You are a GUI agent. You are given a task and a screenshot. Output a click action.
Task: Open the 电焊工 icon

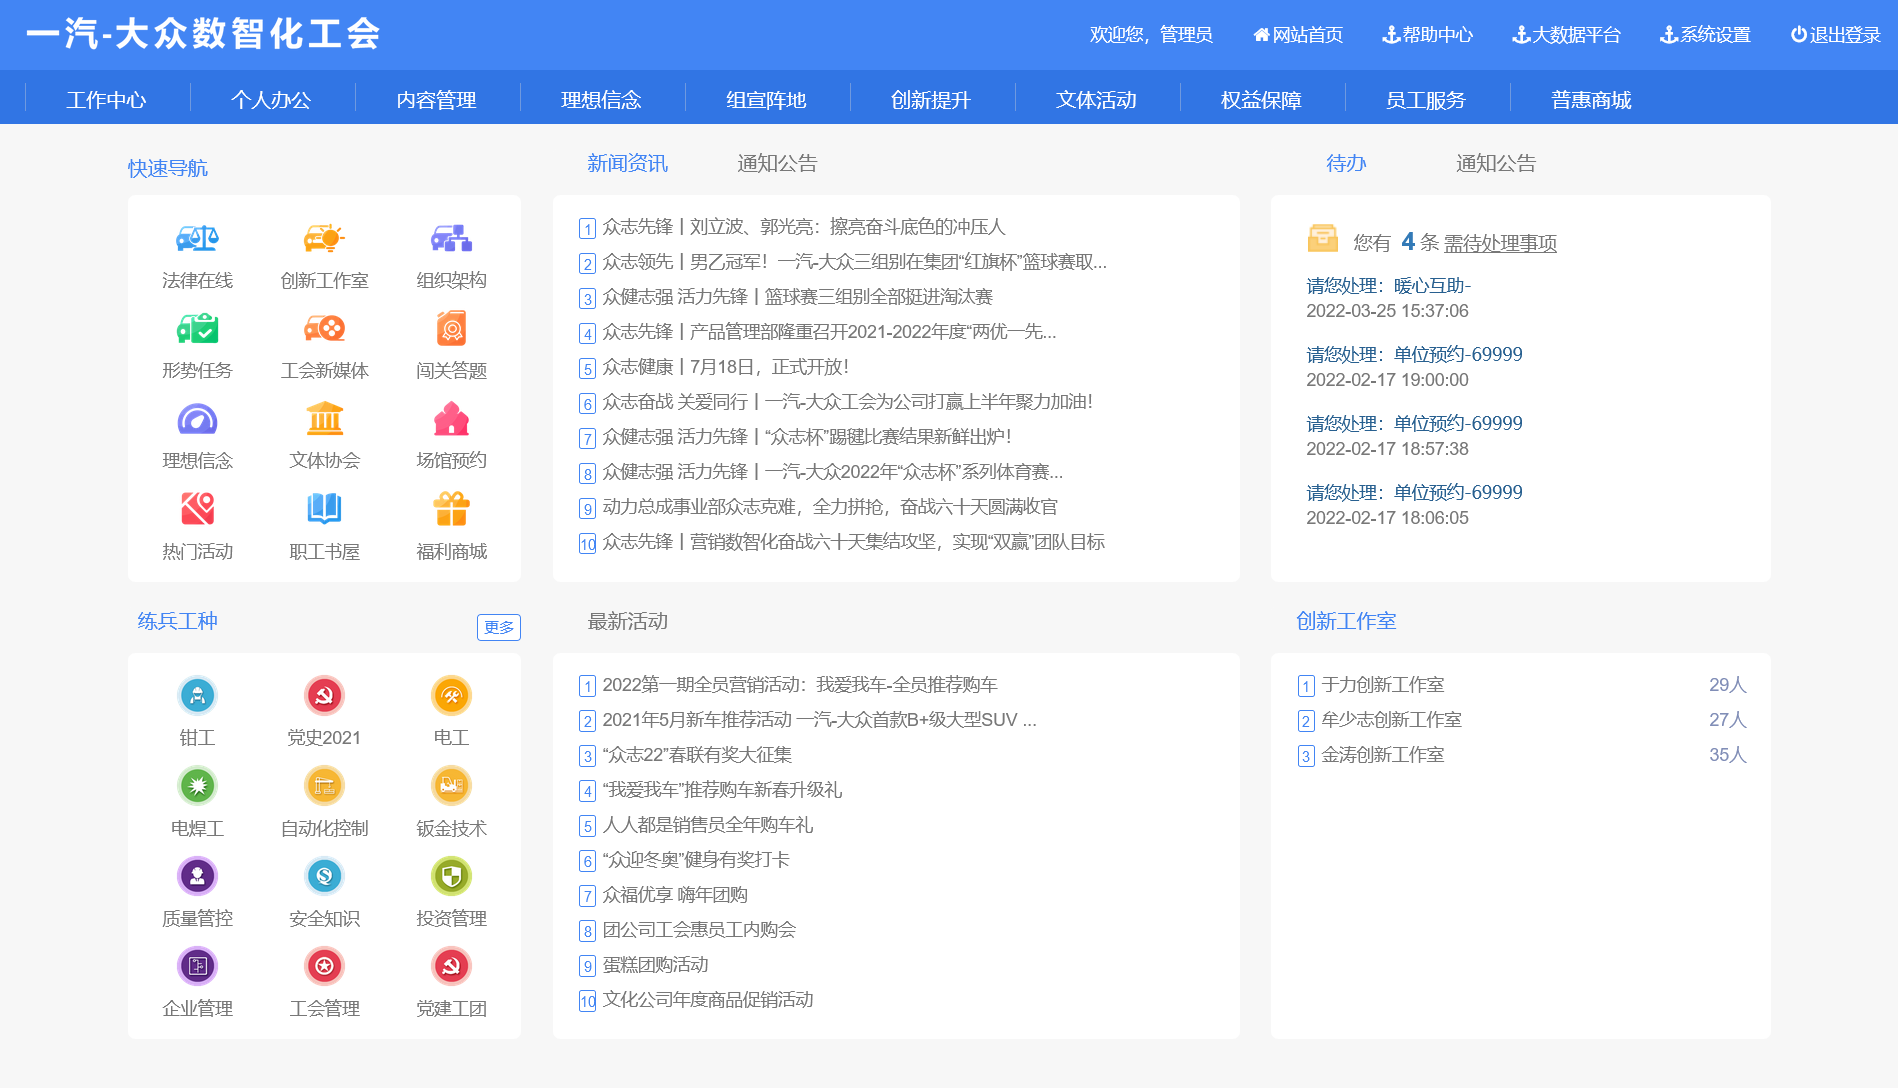pyautogui.click(x=197, y=786)
